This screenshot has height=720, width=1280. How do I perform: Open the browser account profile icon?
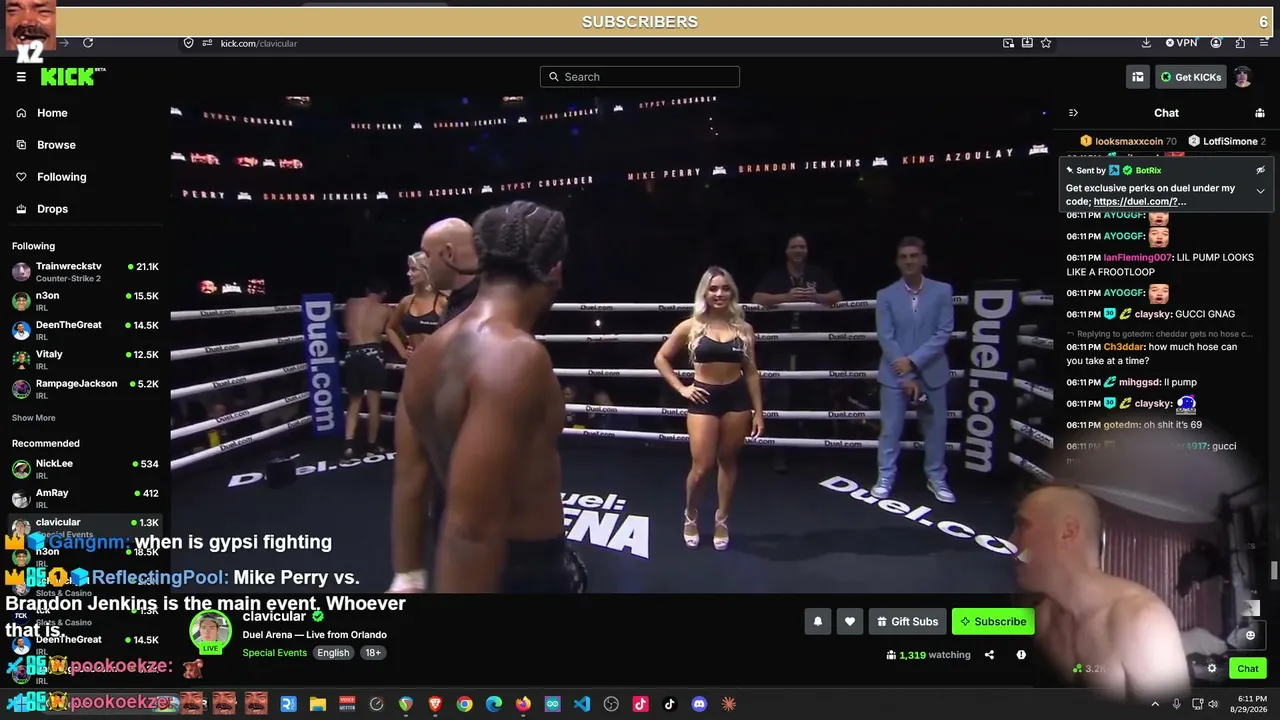pos(1216,43)
